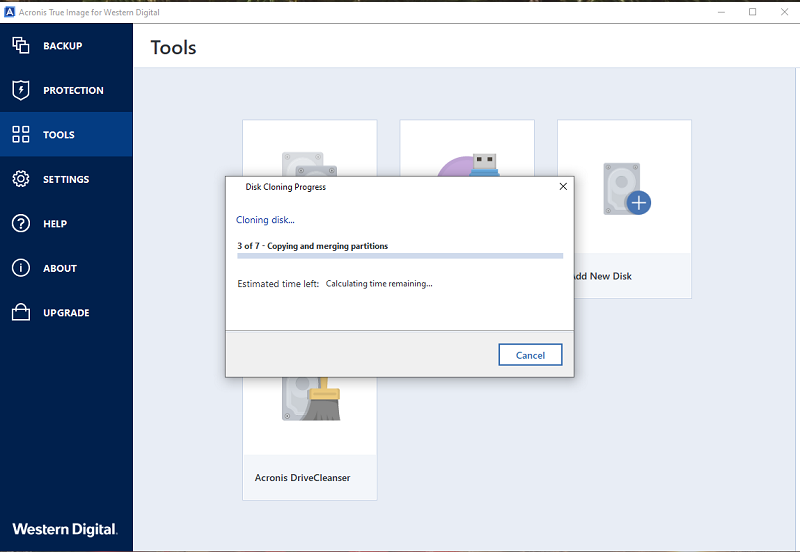Click the Tools page heading

173,47
